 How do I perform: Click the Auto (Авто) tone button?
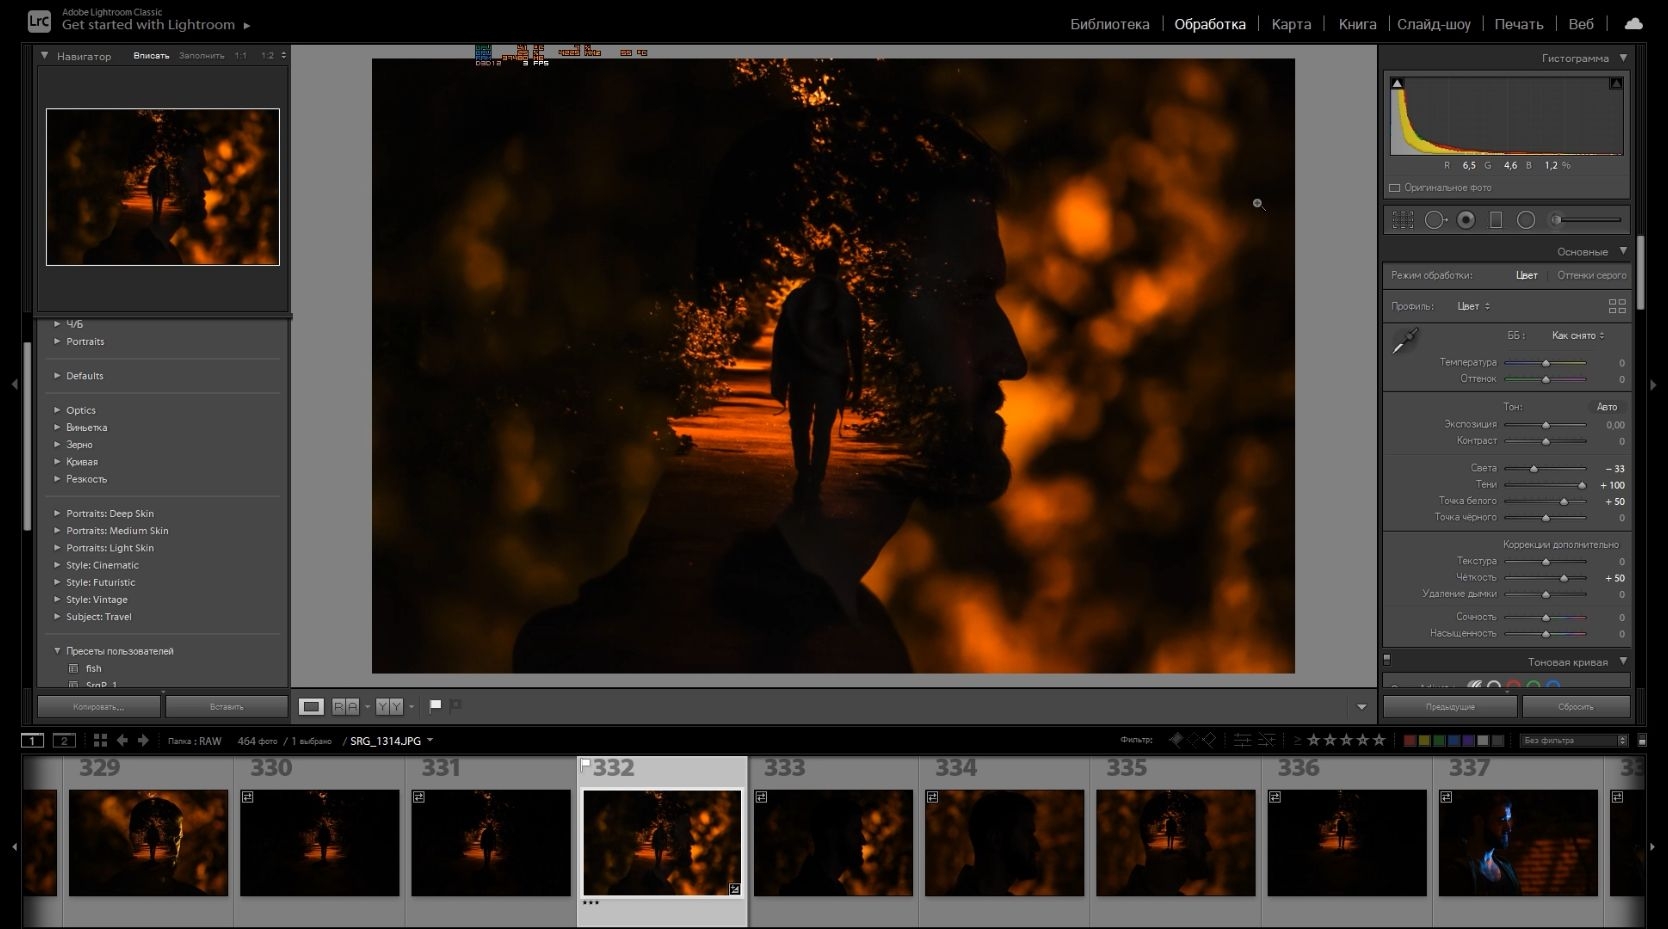point(1606,407)
